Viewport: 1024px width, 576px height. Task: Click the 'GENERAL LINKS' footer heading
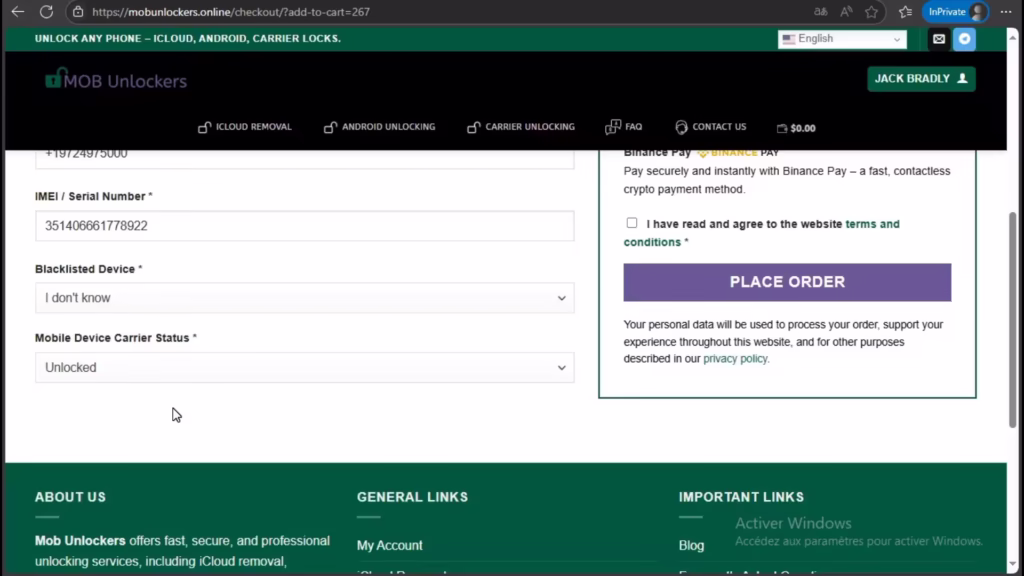(x=413, y=497)
